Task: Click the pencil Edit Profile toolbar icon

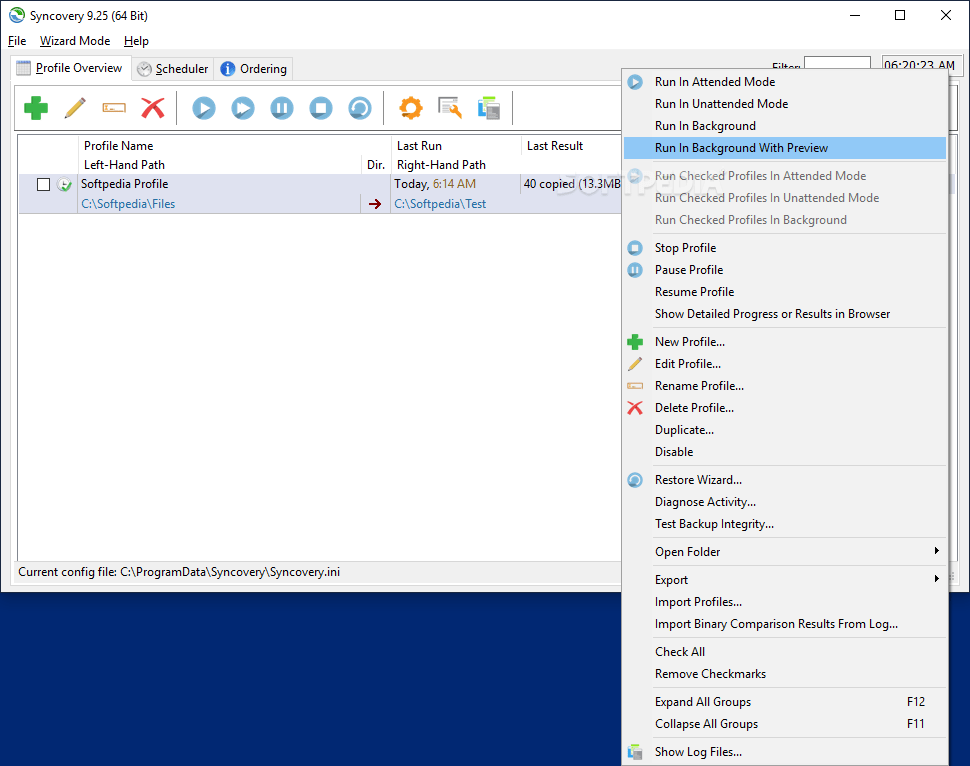Action: click(75, 108)
